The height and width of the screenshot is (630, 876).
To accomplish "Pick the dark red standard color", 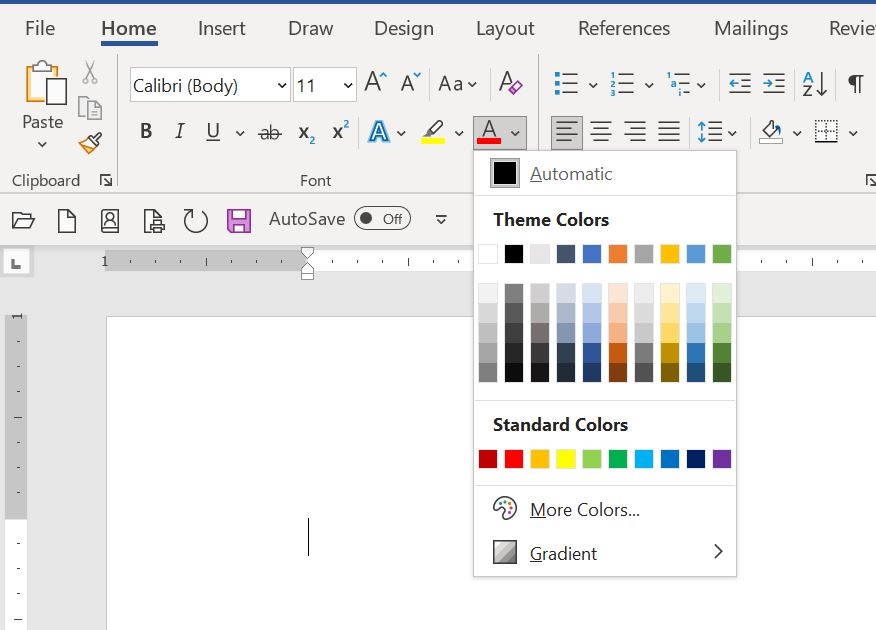I will 487,458.
